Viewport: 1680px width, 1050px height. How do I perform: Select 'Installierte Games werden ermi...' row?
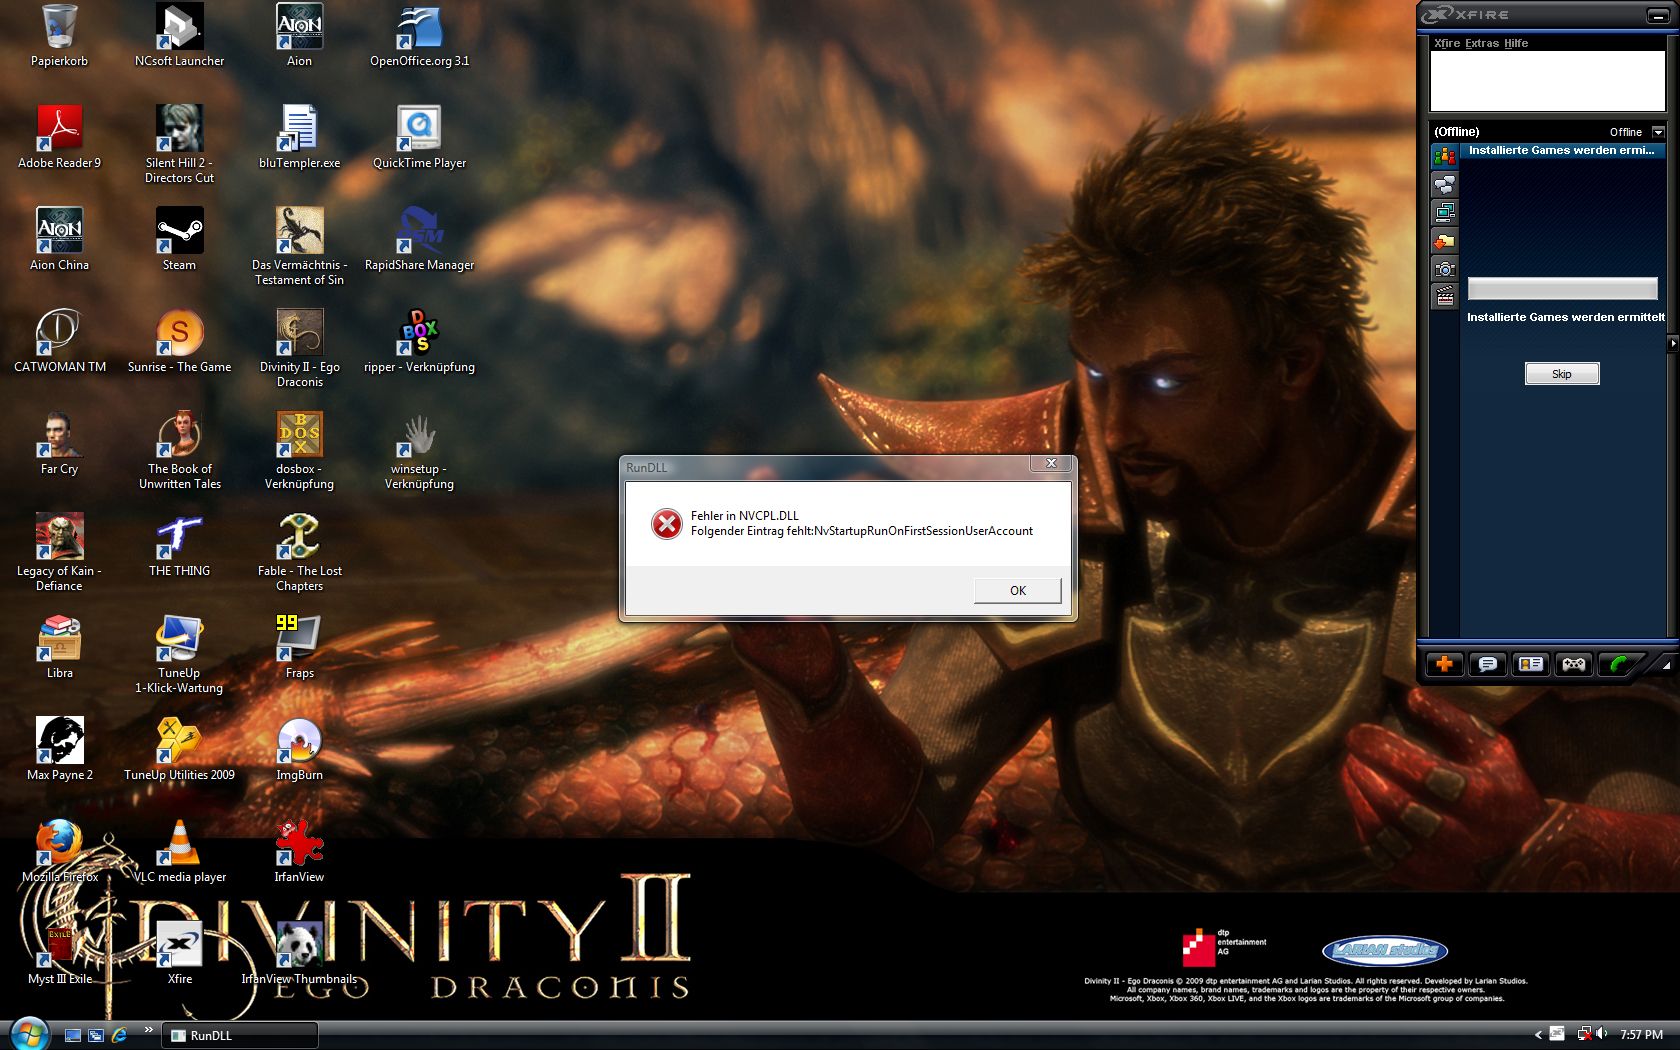[1562, 151]
